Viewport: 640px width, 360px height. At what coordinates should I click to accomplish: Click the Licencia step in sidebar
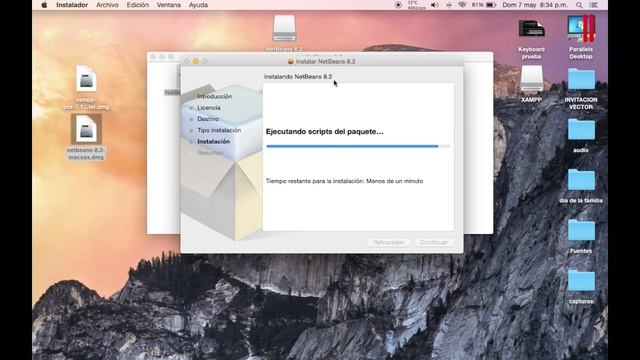pos(209,108)
